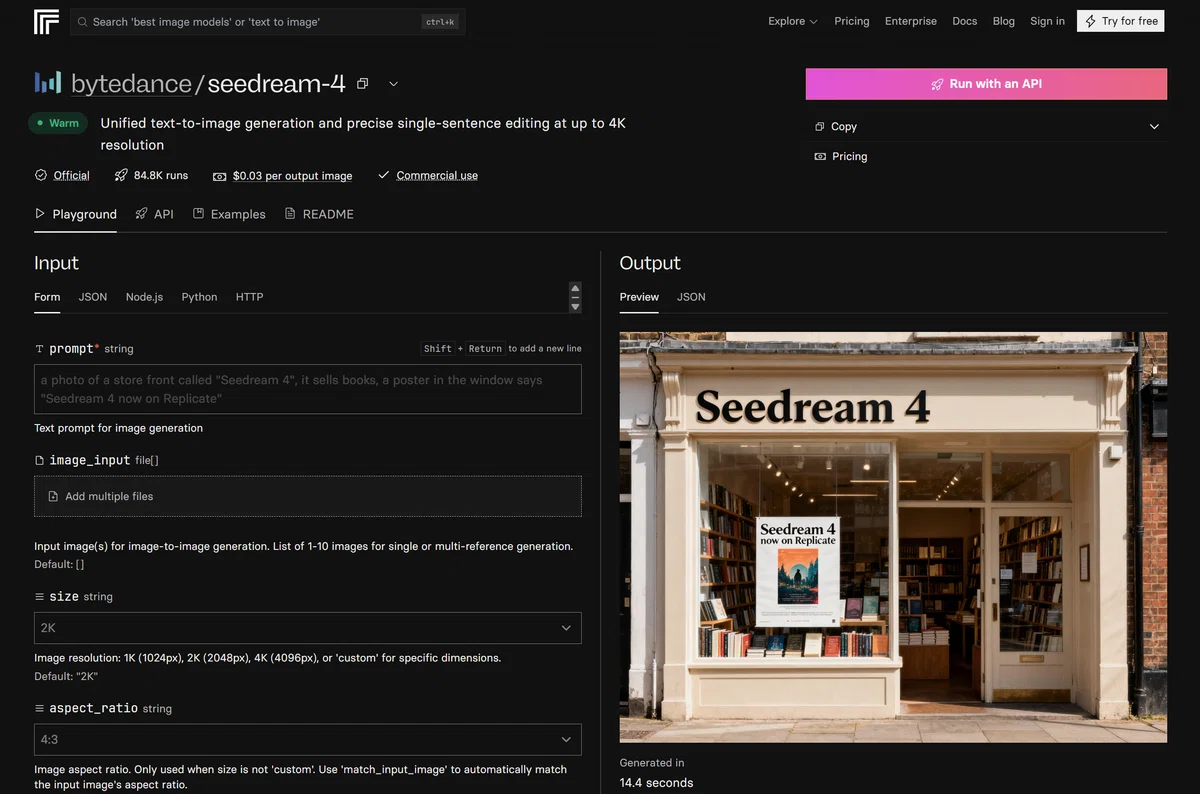The image size is (1200, 794).
Task: Click the Add multiple files document icon
Action: point(53,496)
